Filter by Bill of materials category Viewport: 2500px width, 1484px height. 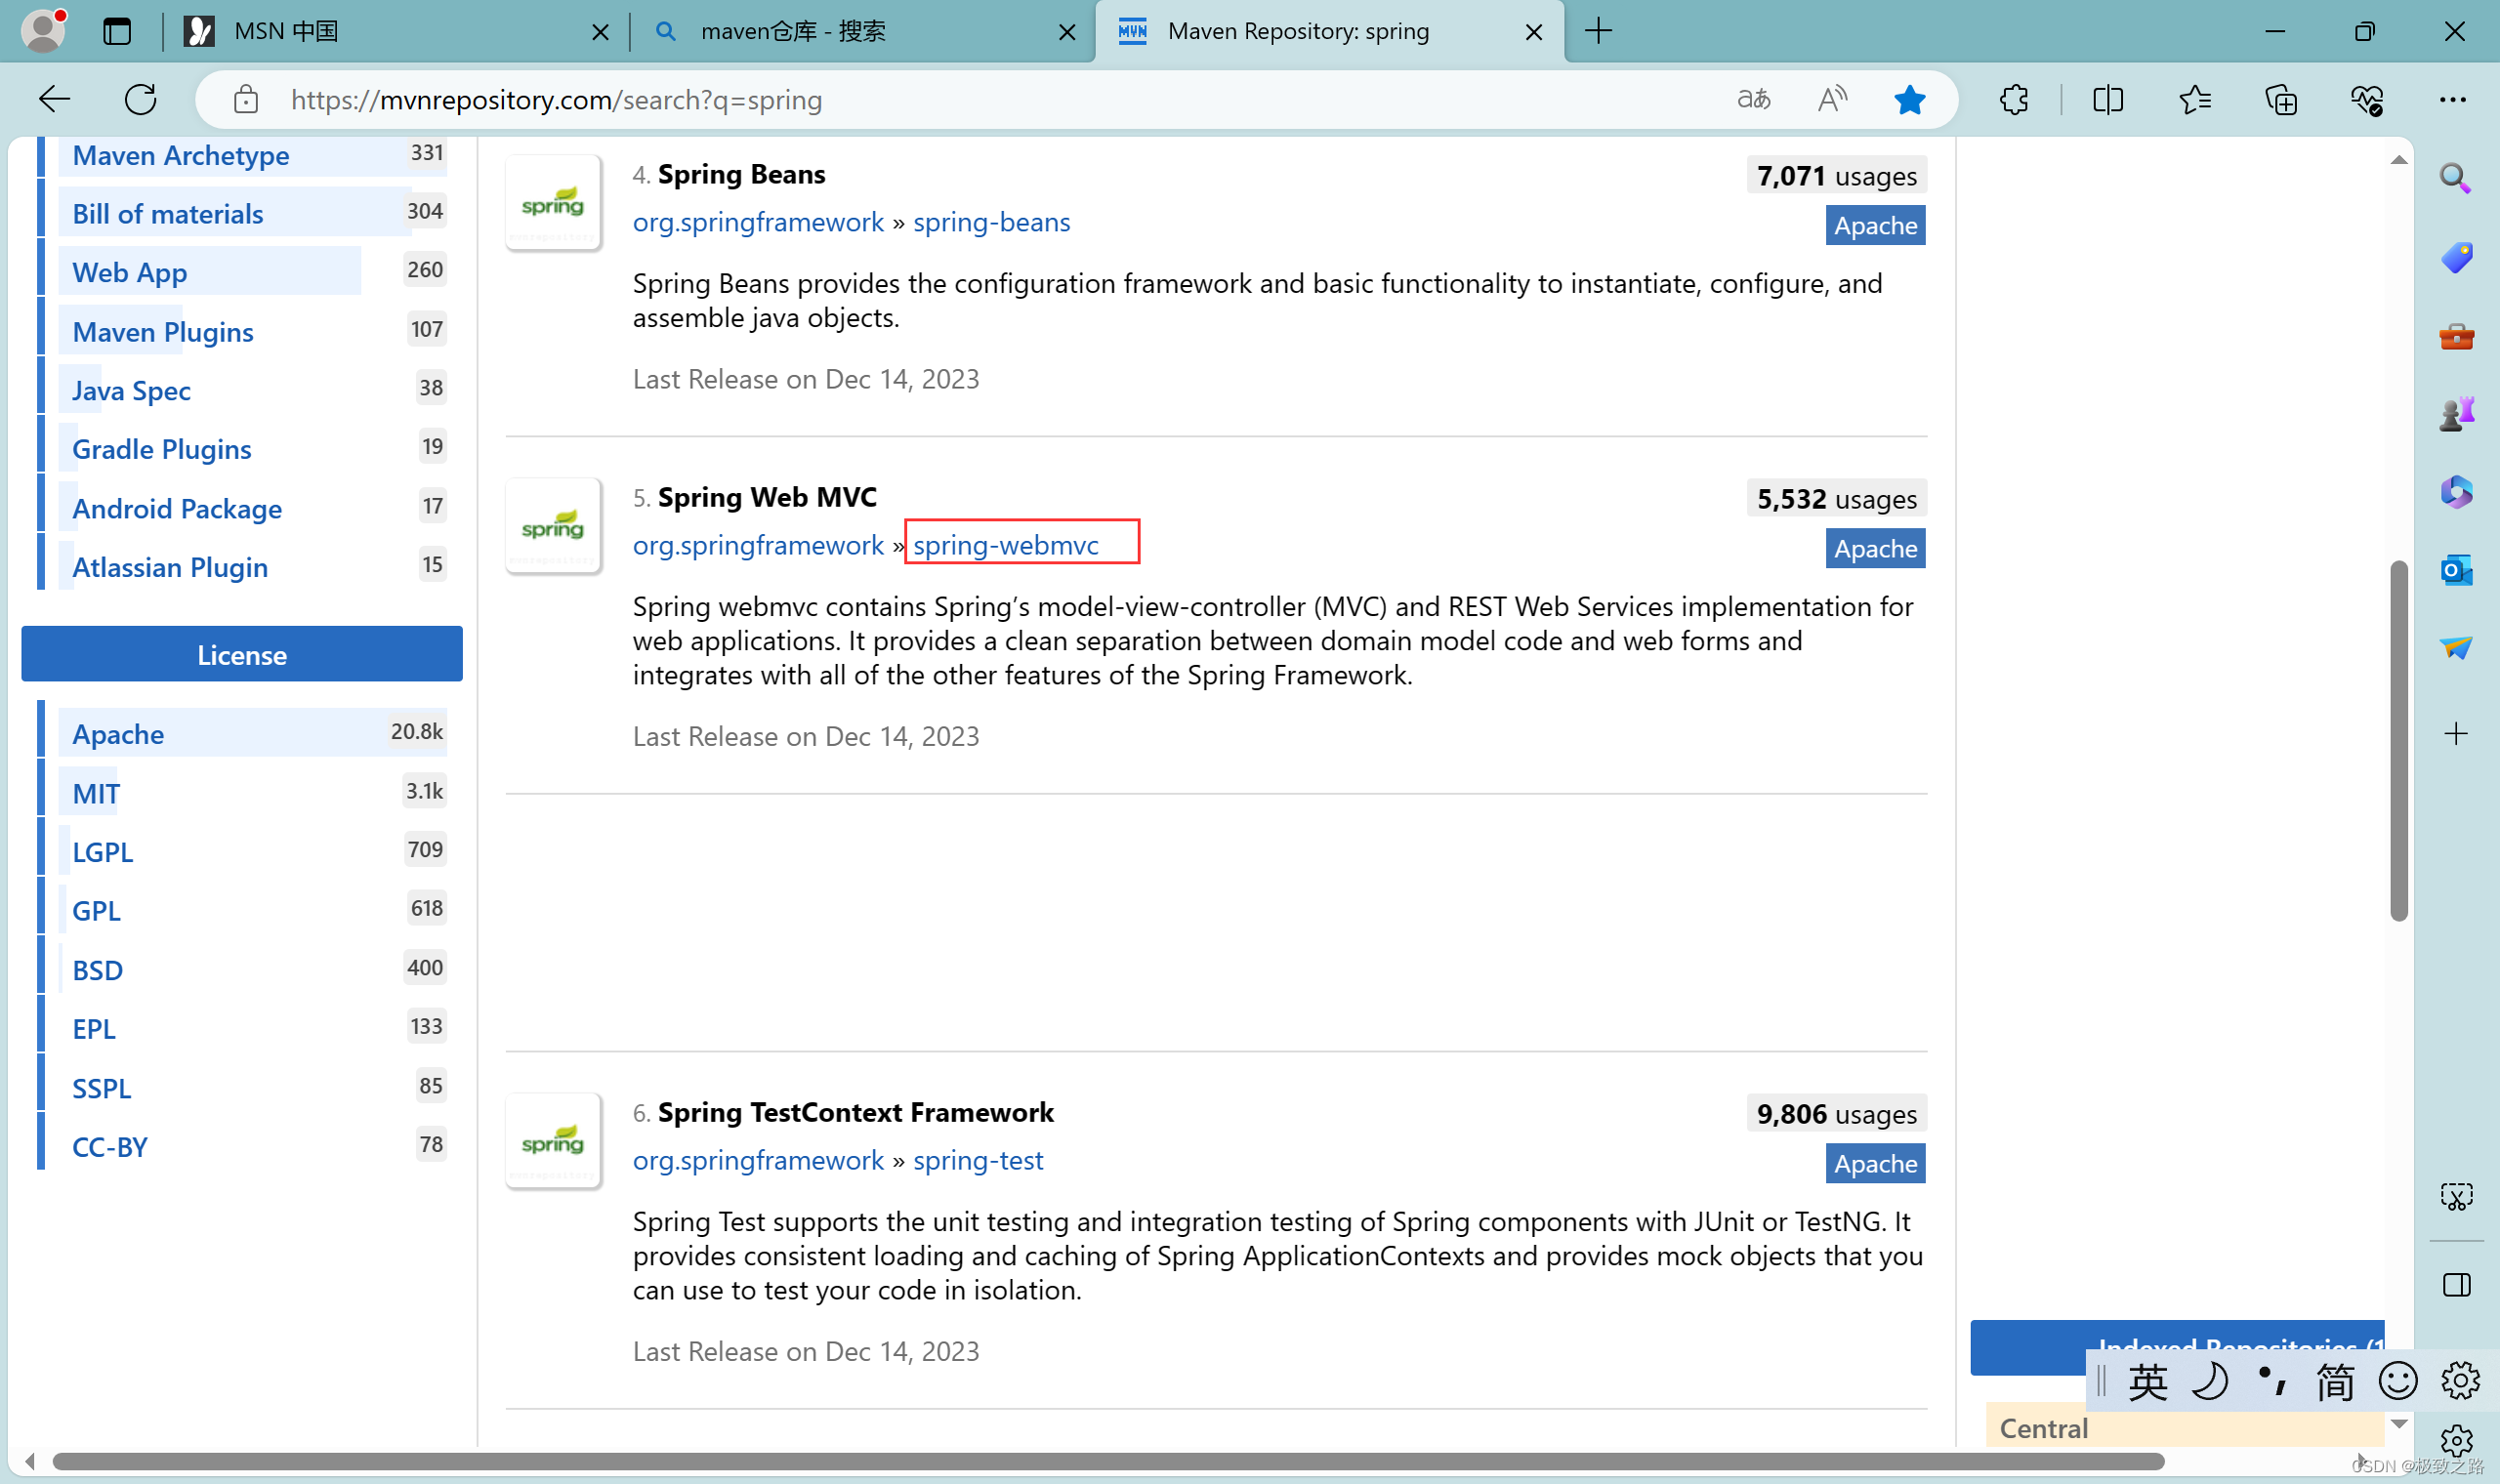point(167,214)
